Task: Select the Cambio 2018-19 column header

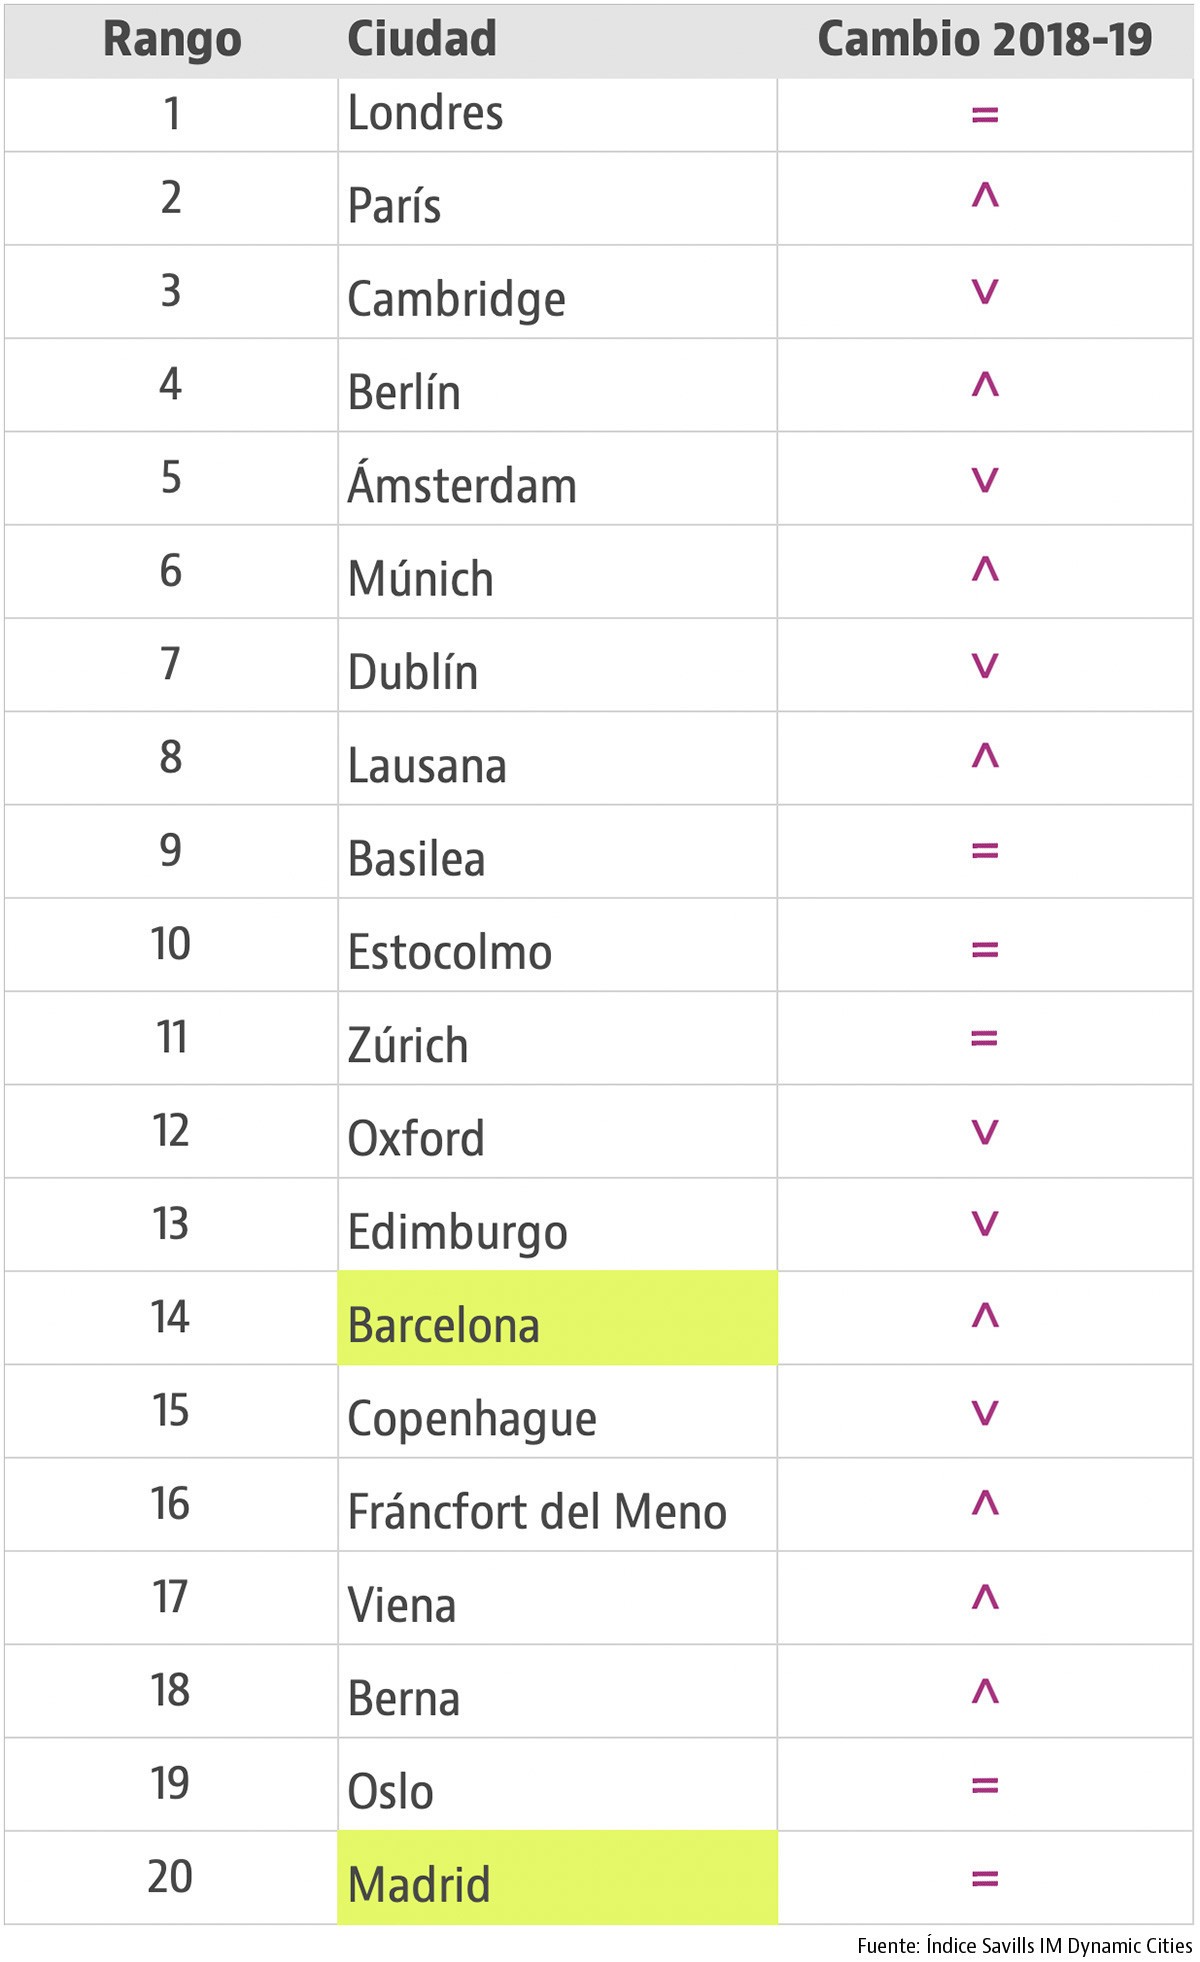Action: point(985,40)
